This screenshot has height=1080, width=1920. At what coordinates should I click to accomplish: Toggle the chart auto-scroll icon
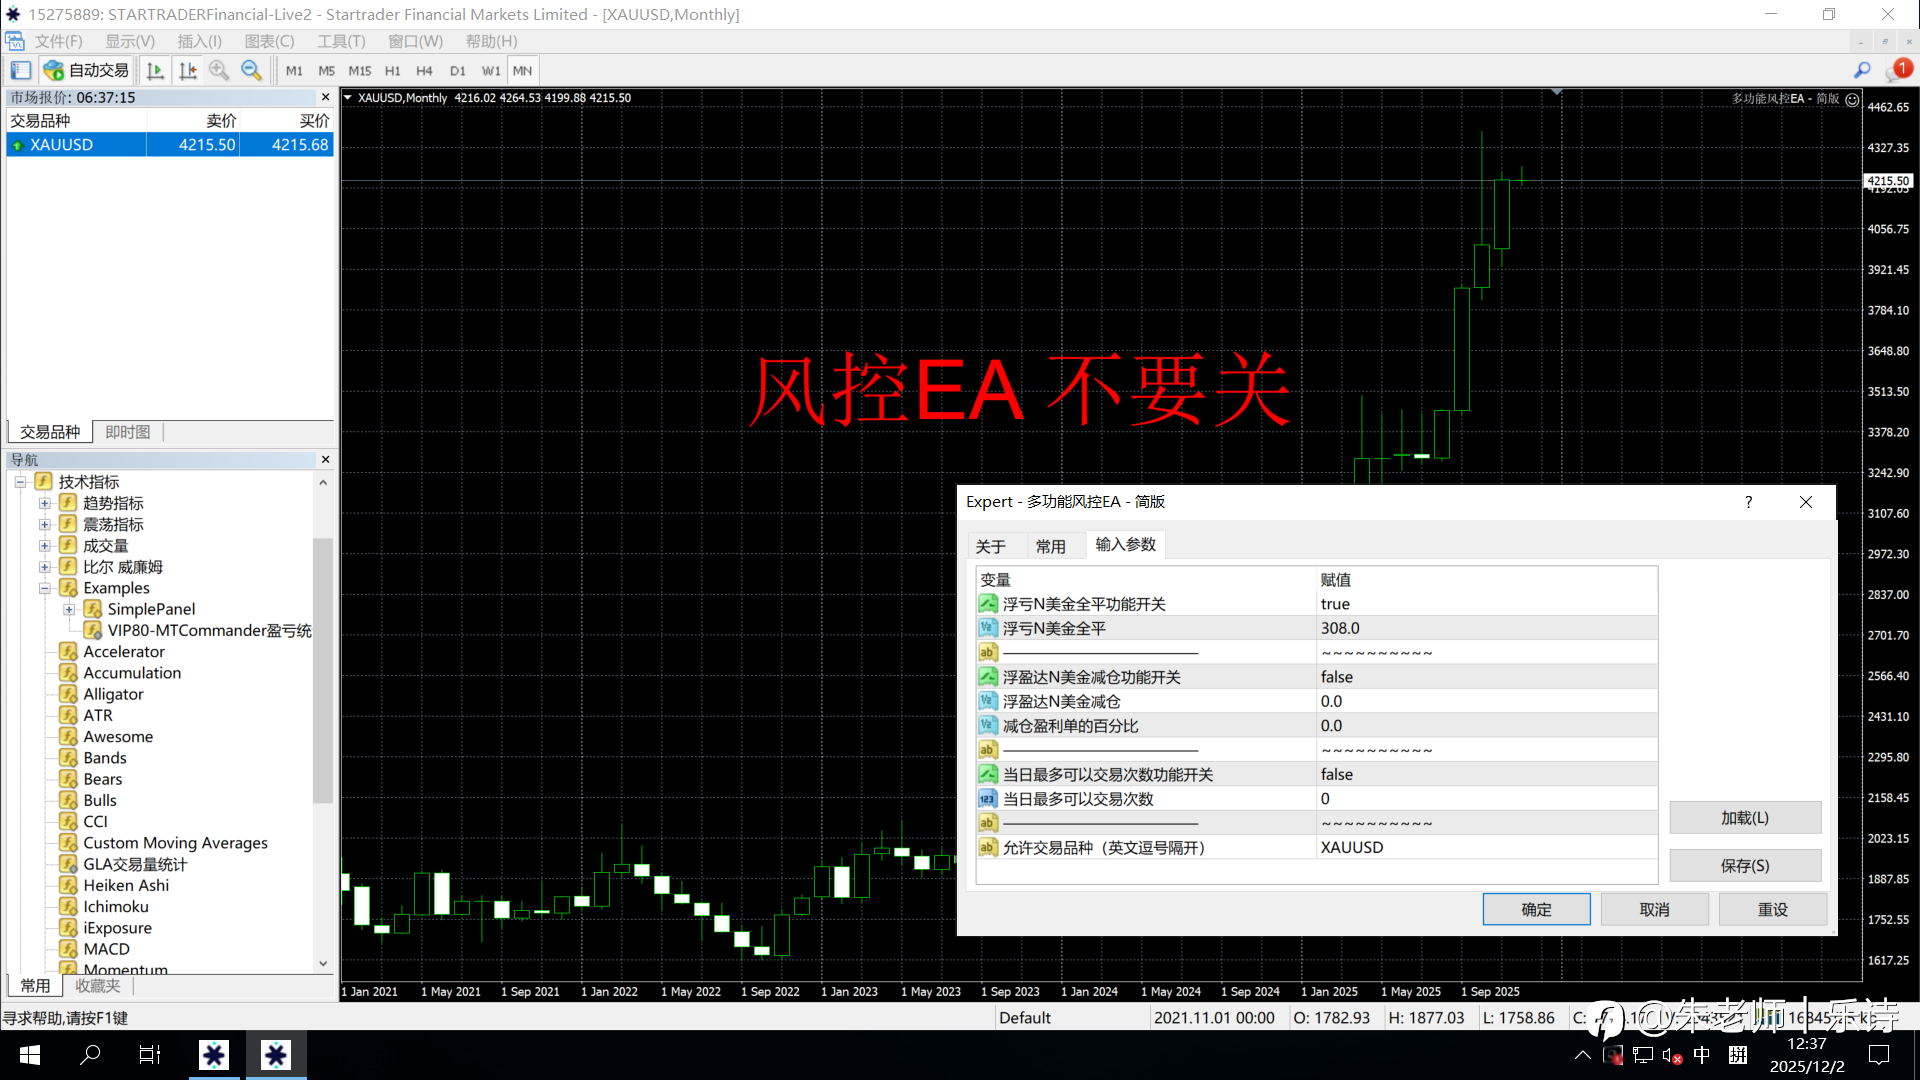(155, 70)
